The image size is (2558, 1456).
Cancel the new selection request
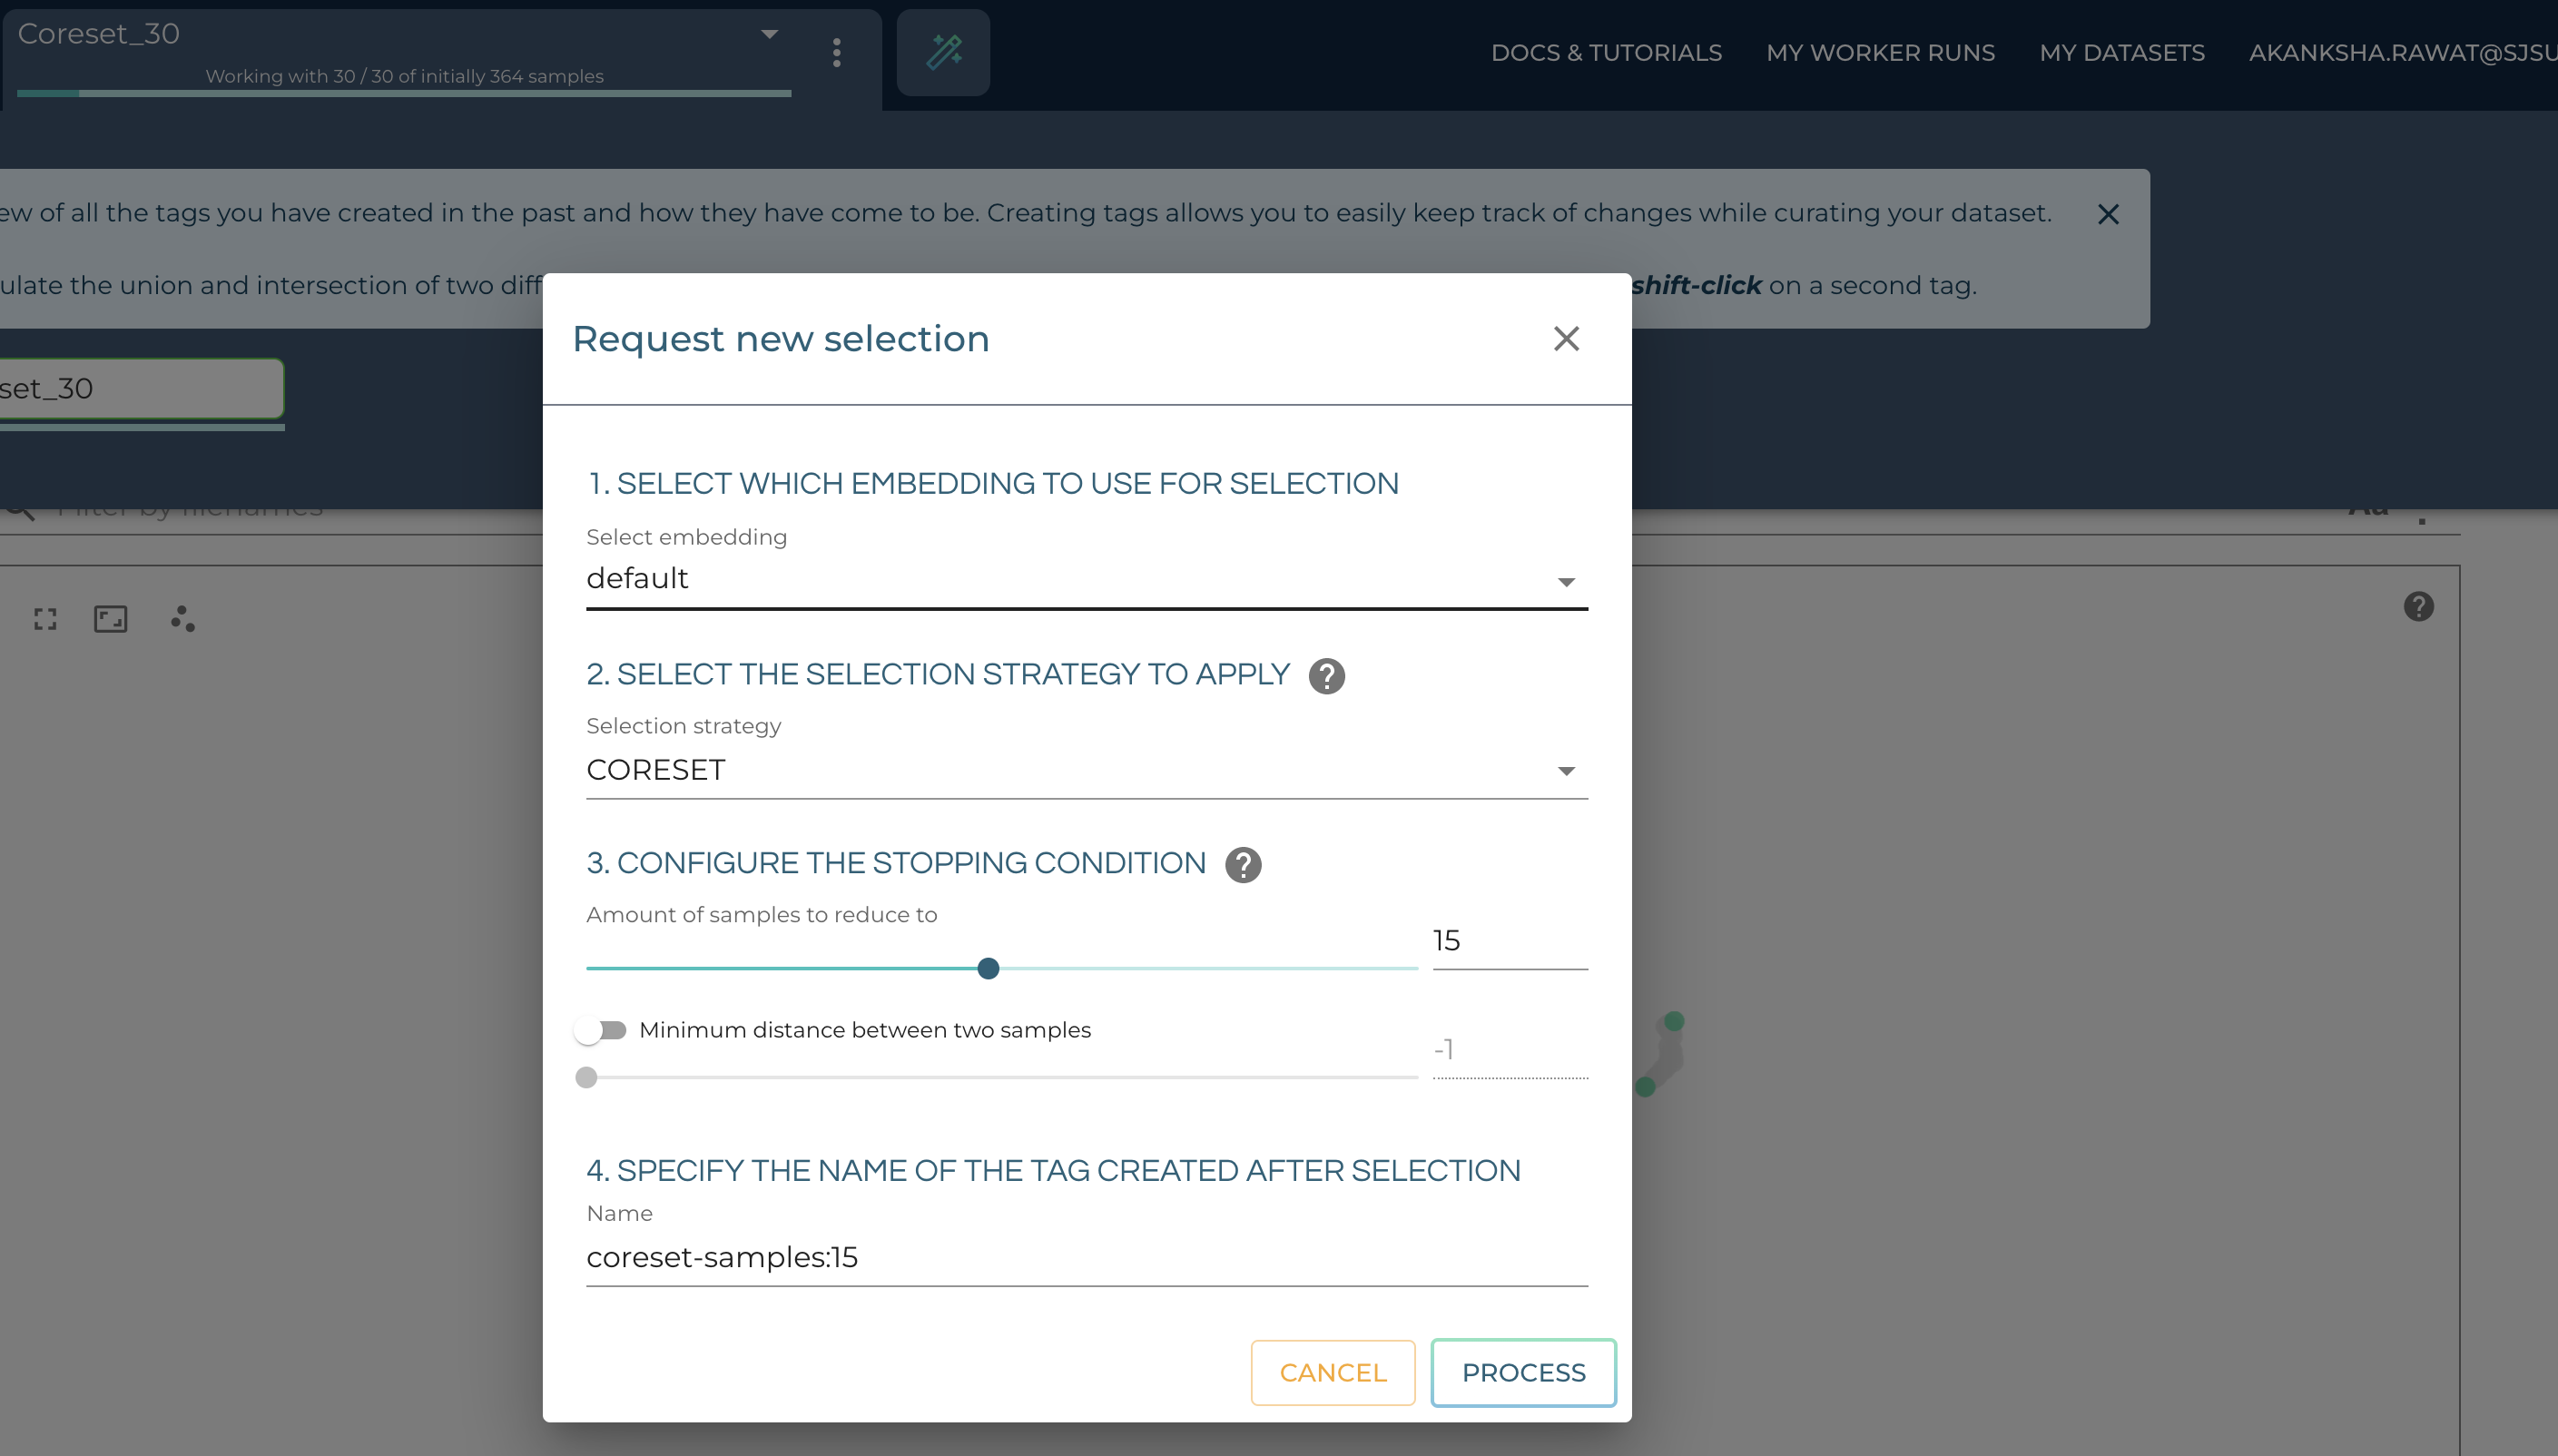pos(1332,1372)
